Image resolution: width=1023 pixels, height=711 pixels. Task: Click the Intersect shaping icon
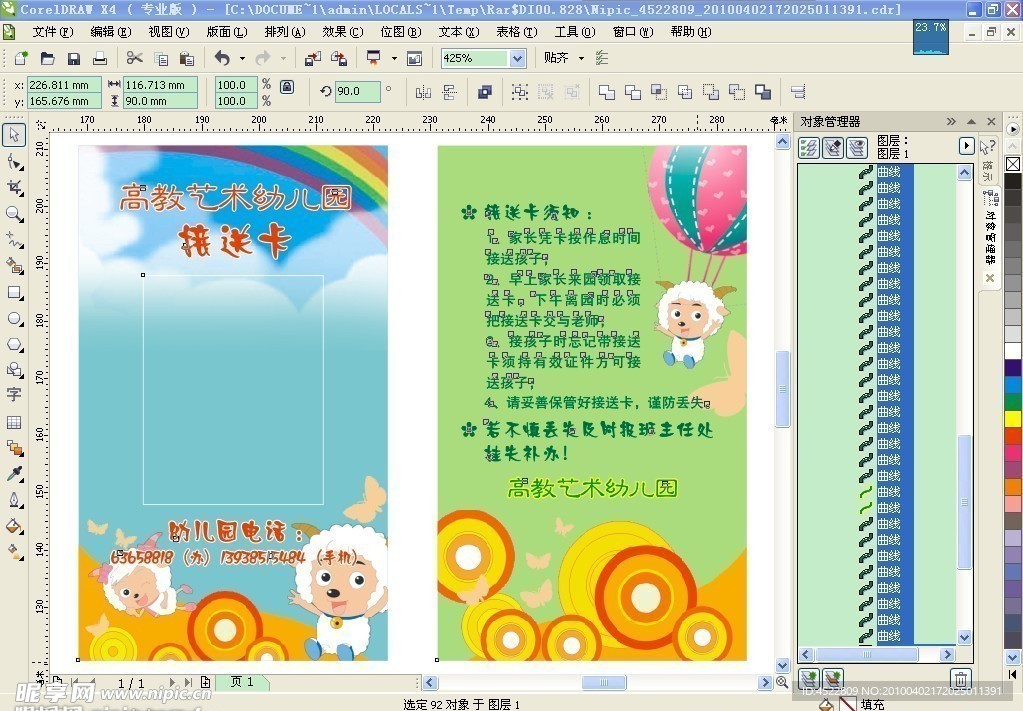click(658, 92)
